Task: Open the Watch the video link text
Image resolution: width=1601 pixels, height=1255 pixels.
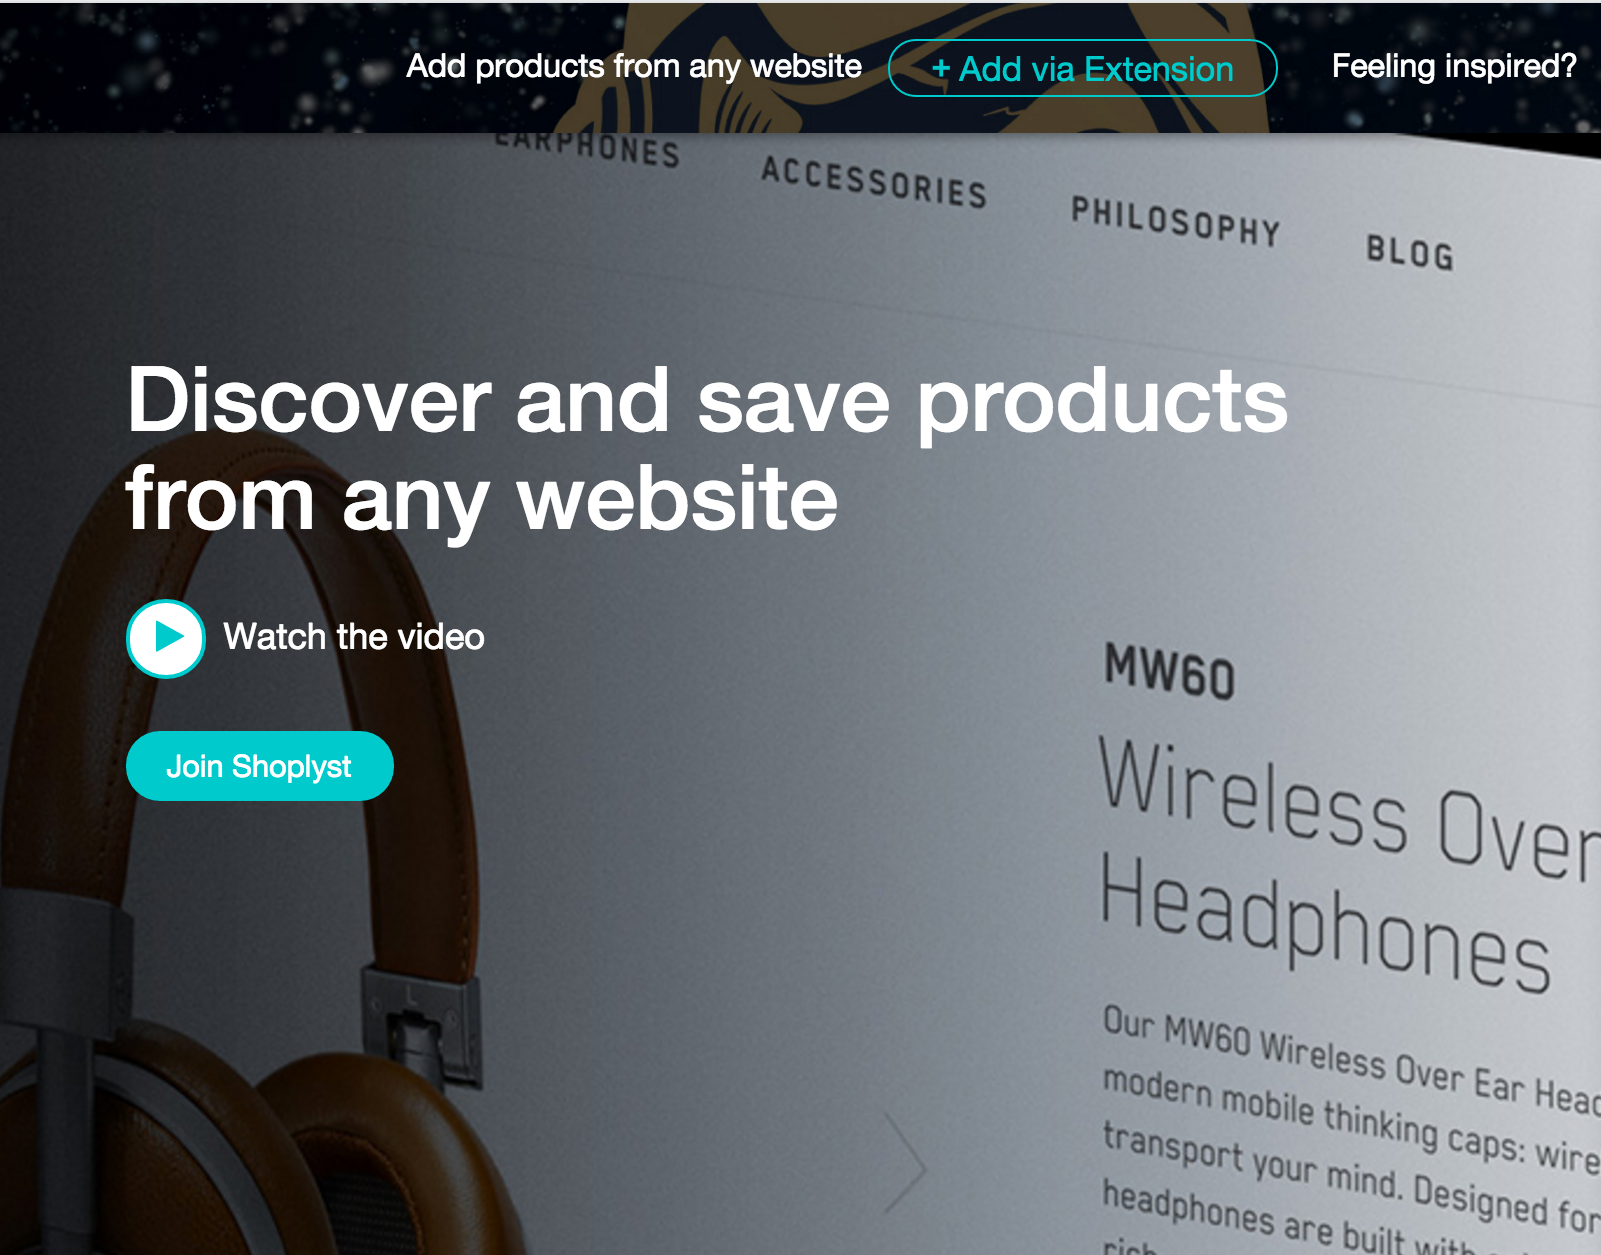Action: (354, 637)
